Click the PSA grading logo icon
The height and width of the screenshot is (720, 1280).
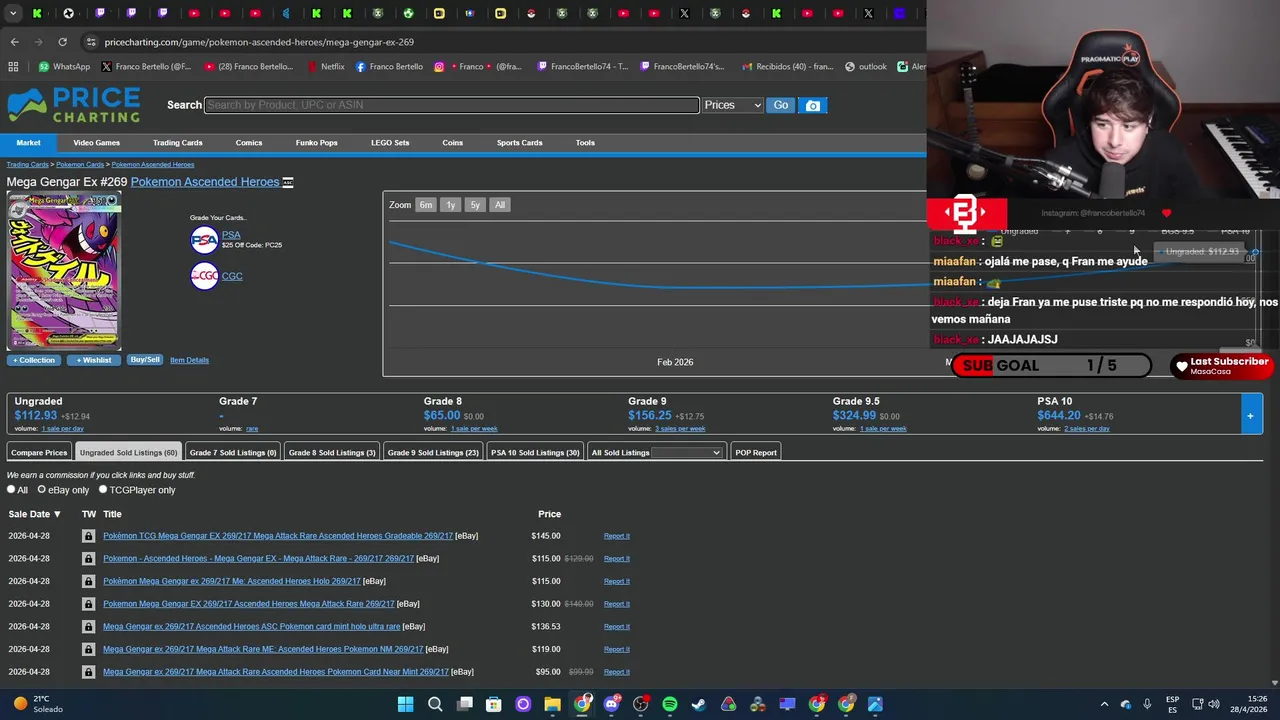pyautogui.click(x=204, y=240)
